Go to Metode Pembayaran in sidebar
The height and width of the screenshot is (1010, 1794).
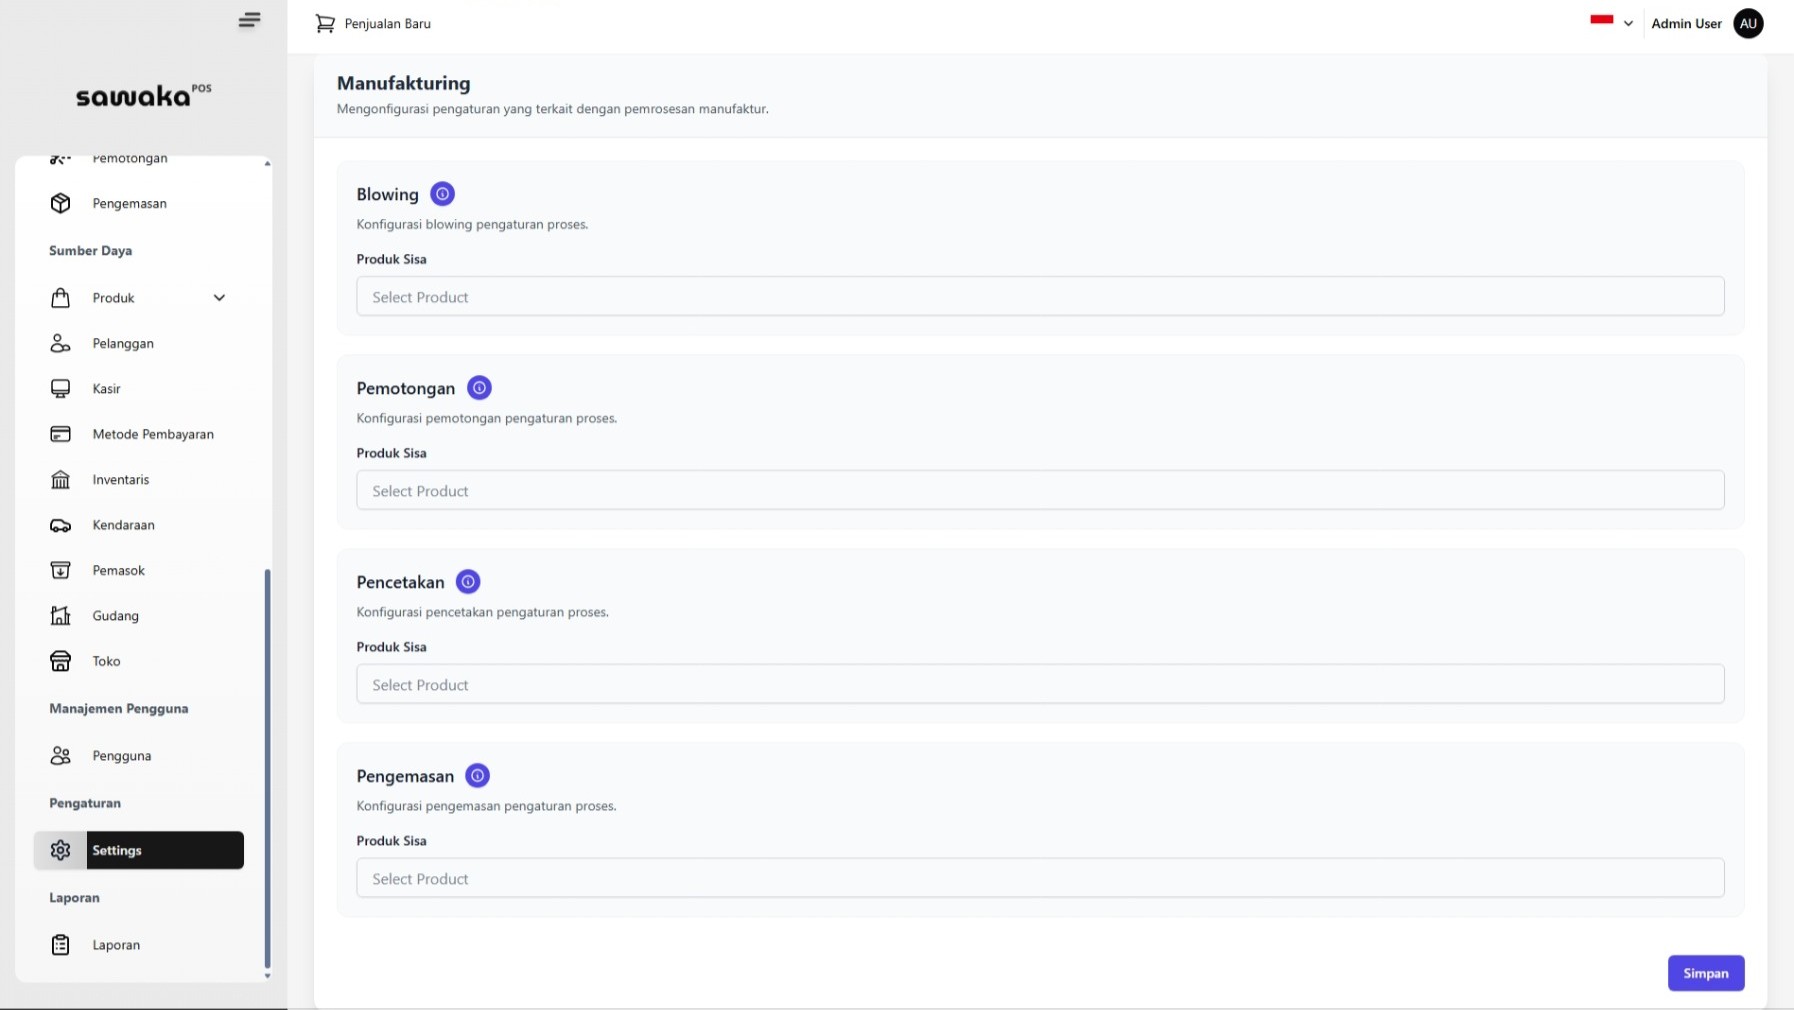click(x=152, y=434)
